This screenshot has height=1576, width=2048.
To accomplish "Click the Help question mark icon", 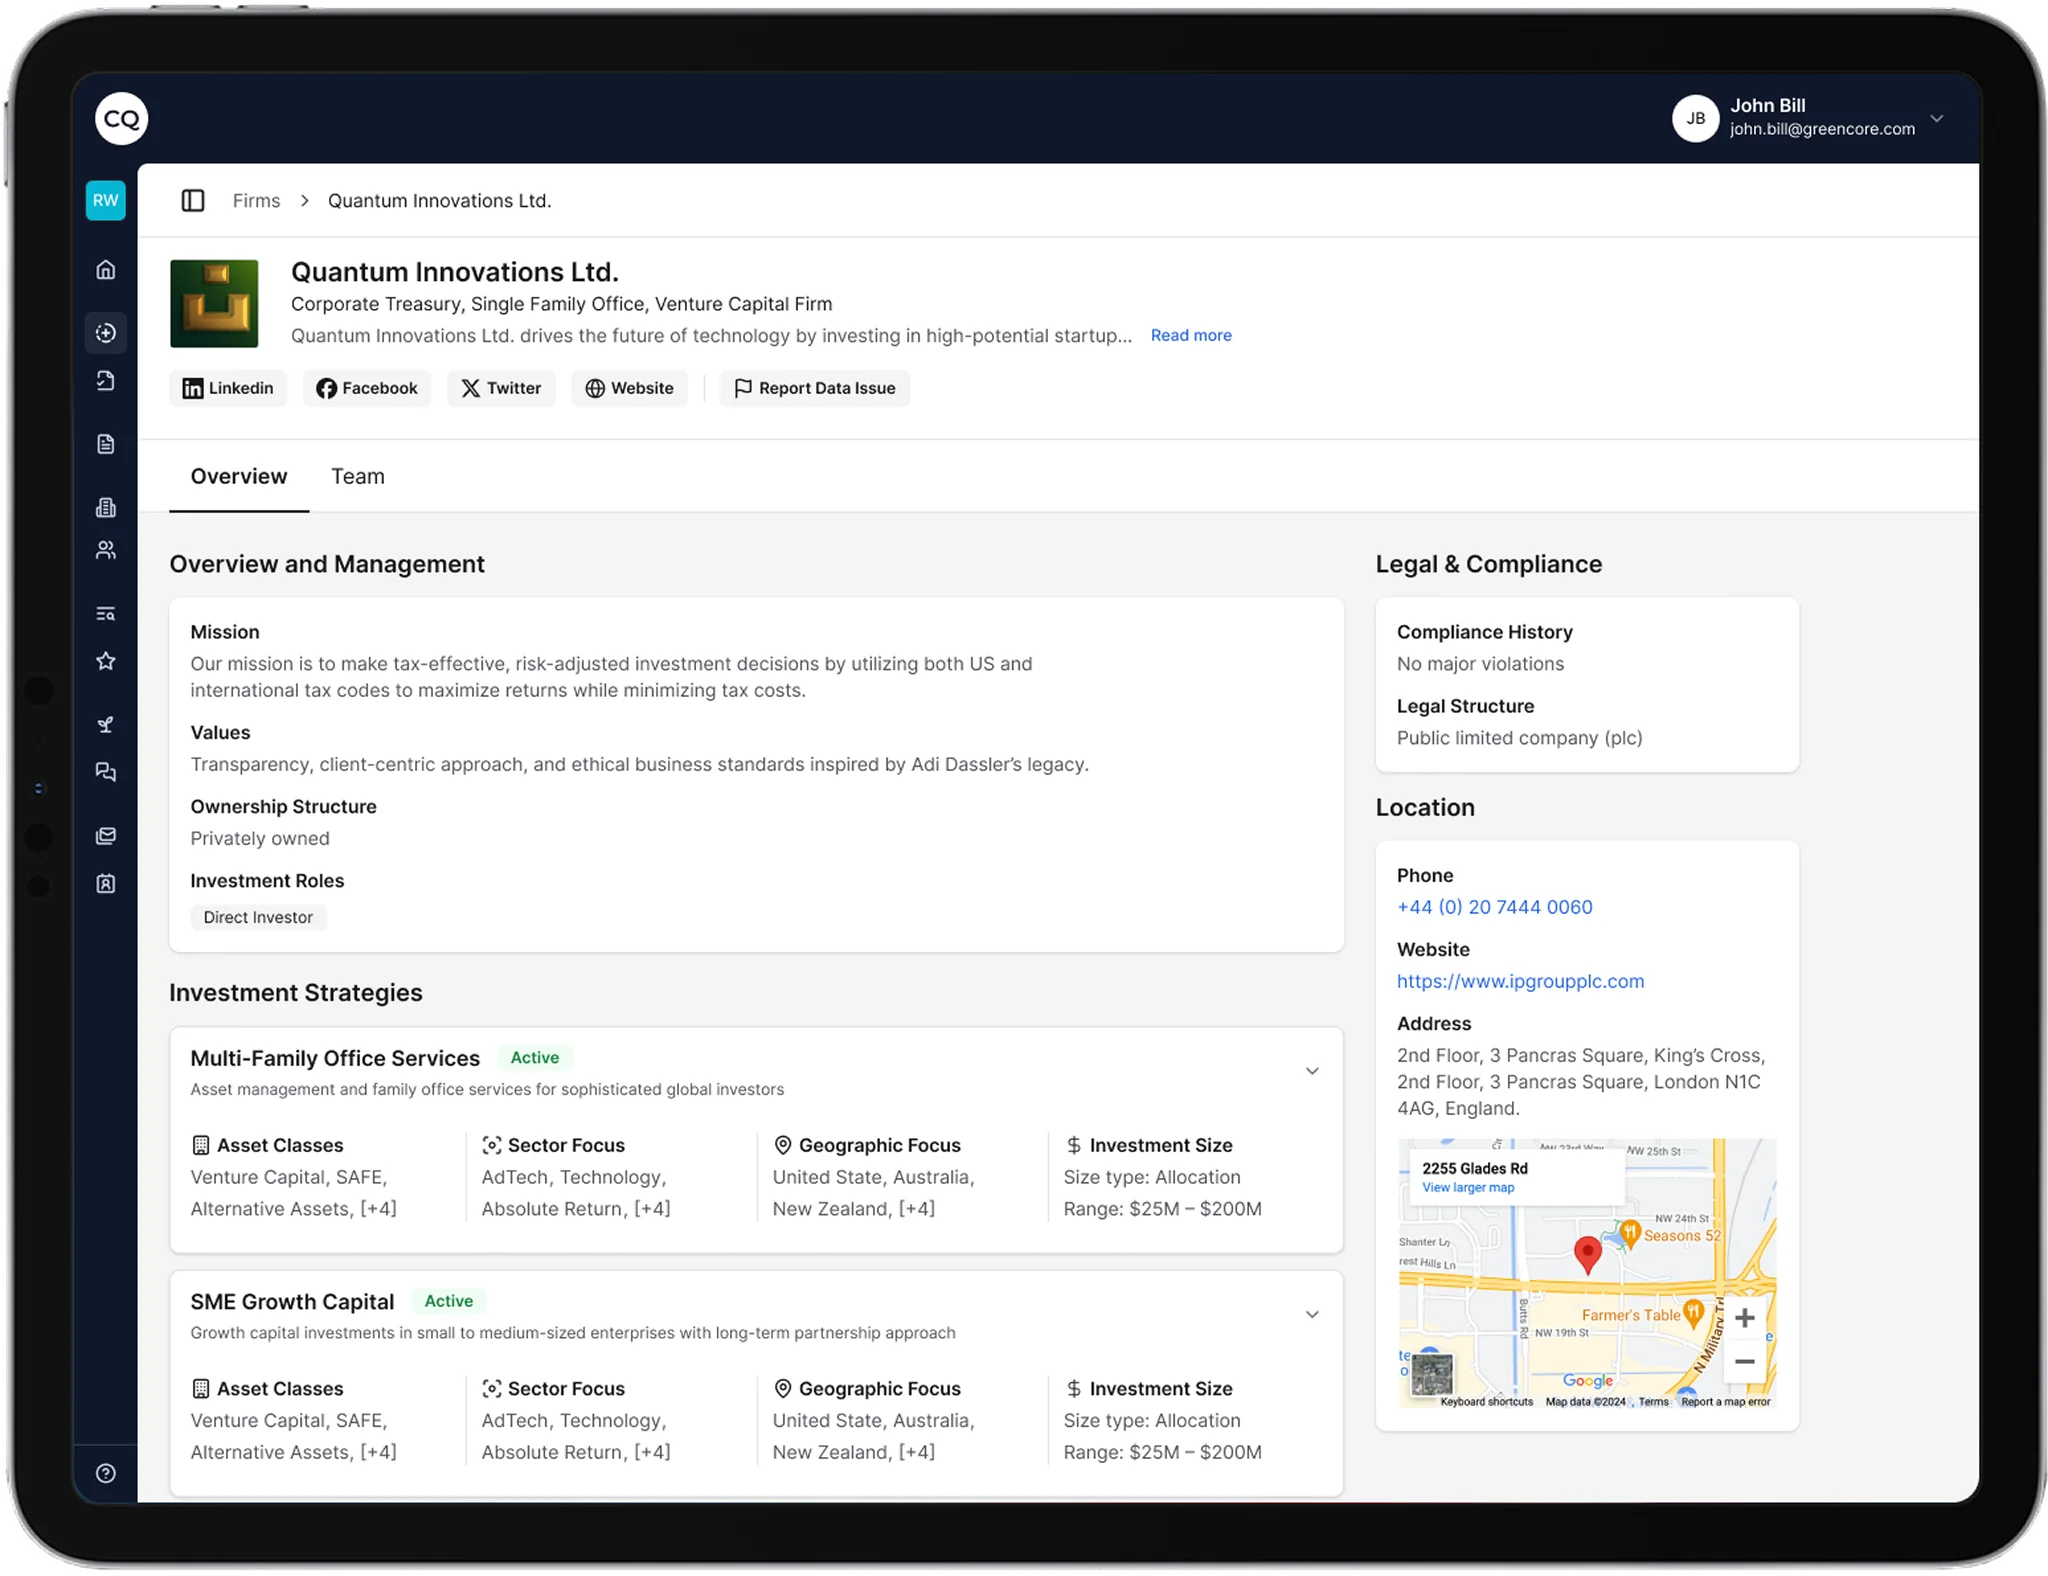I will [106, 1472].
